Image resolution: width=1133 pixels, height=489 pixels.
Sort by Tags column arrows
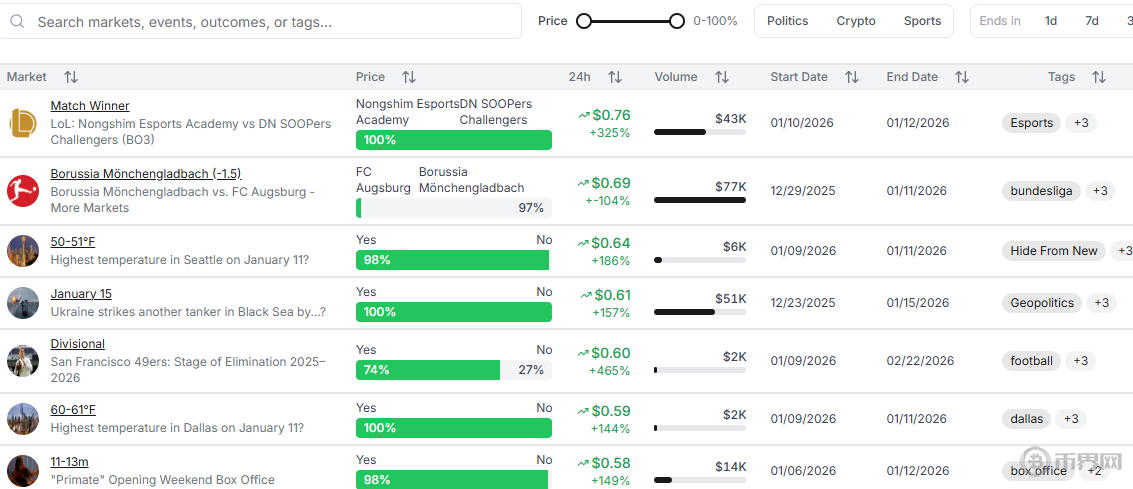point(1099,77)
